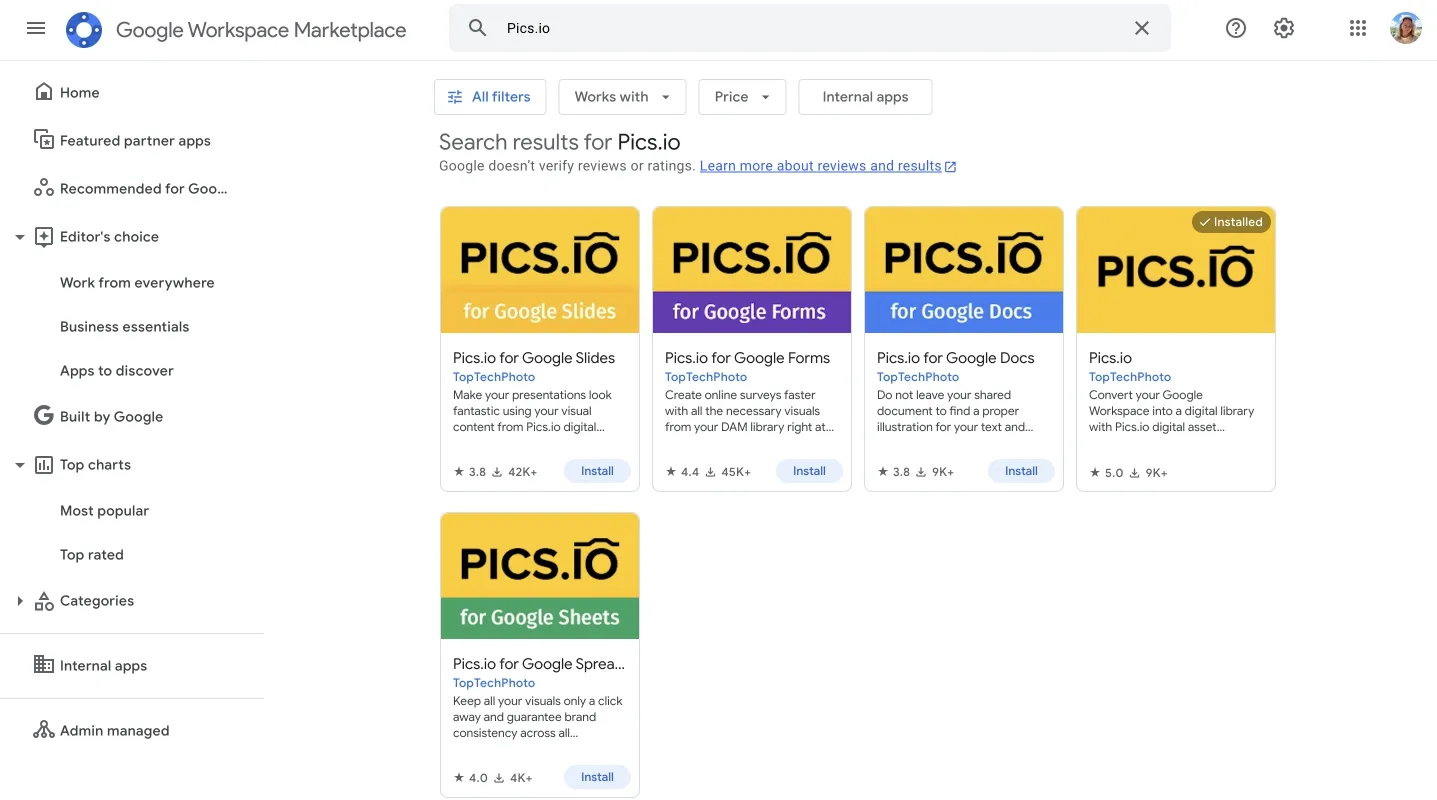This screenshot has width=1437, height=800.
Task: Toggle All filters panel
Action: click(x=490, y=96)
